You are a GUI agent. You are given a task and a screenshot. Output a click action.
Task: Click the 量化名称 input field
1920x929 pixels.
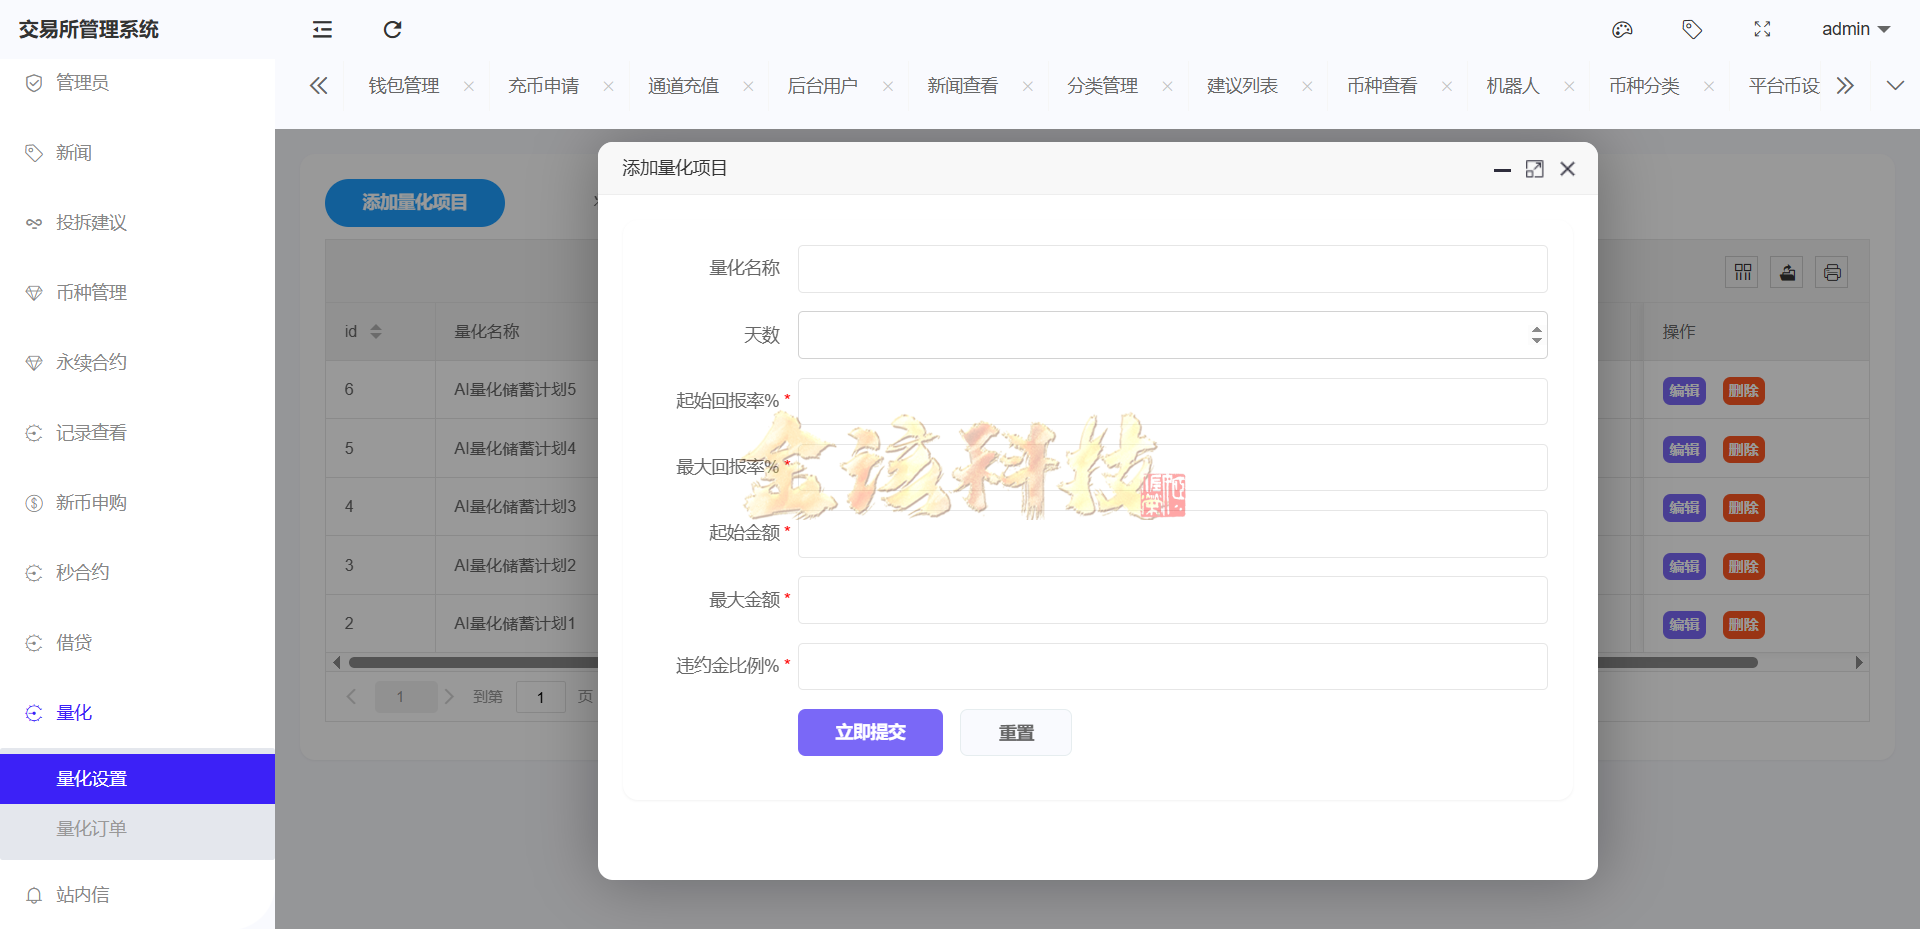pyautogui.click(x=1172, y=268)
